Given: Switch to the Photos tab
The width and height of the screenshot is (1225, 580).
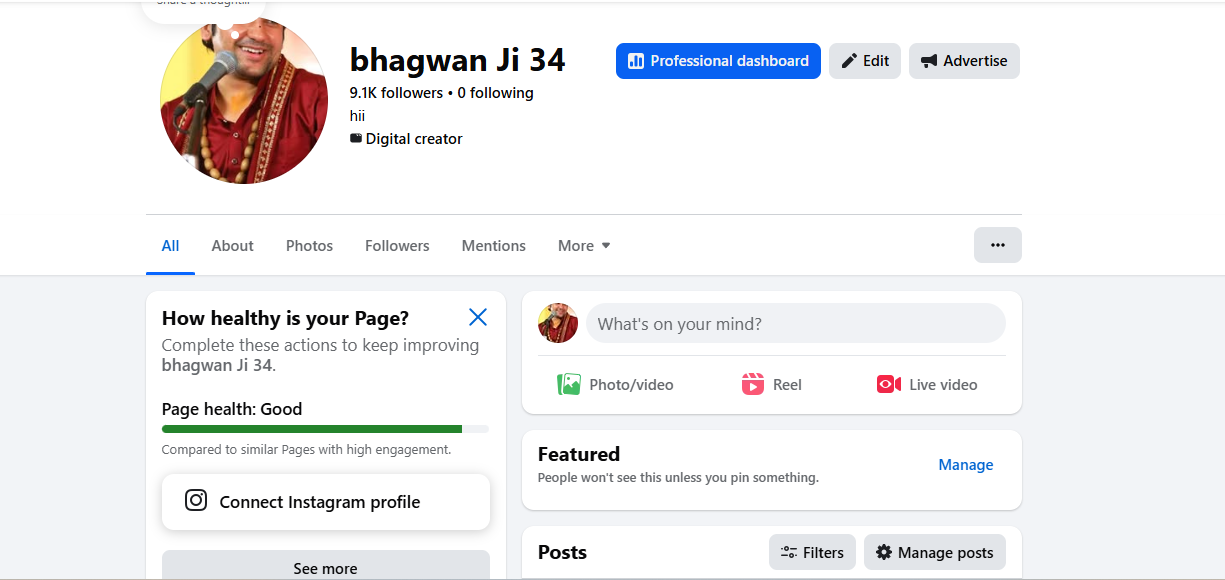Looking at the screenshot, I should [x=309, y=246].
